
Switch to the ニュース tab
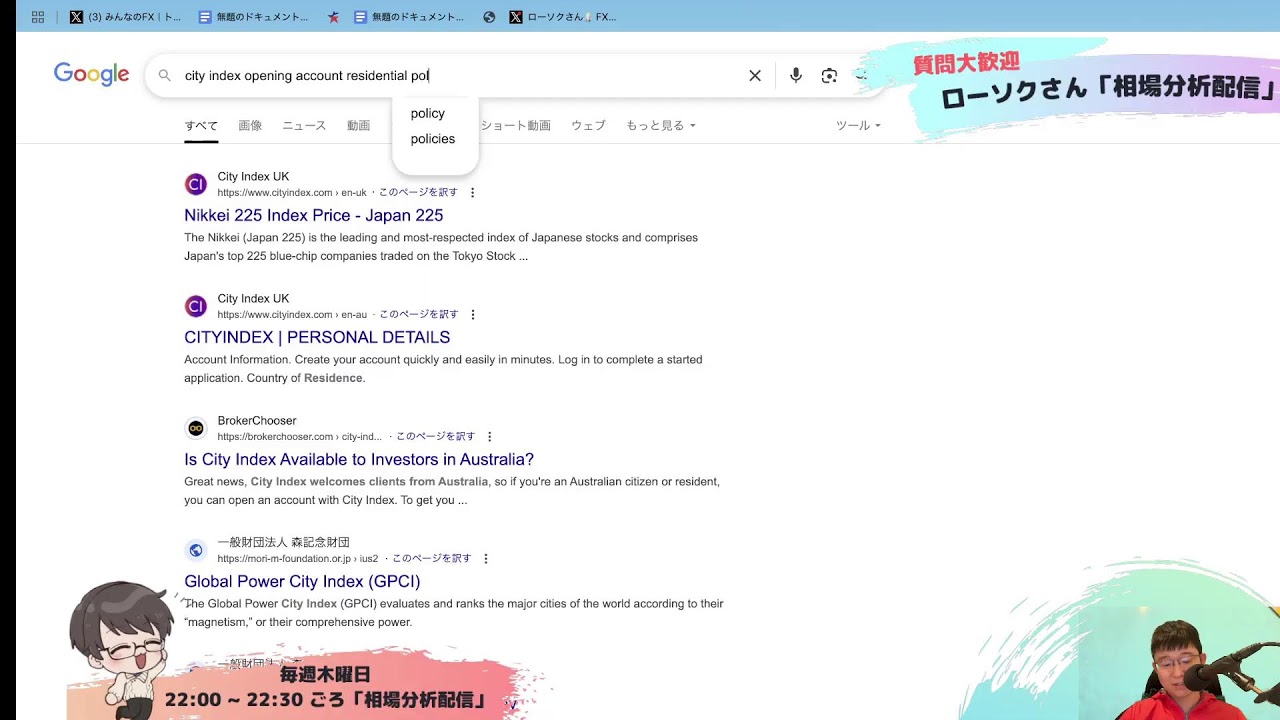[304, 125]
